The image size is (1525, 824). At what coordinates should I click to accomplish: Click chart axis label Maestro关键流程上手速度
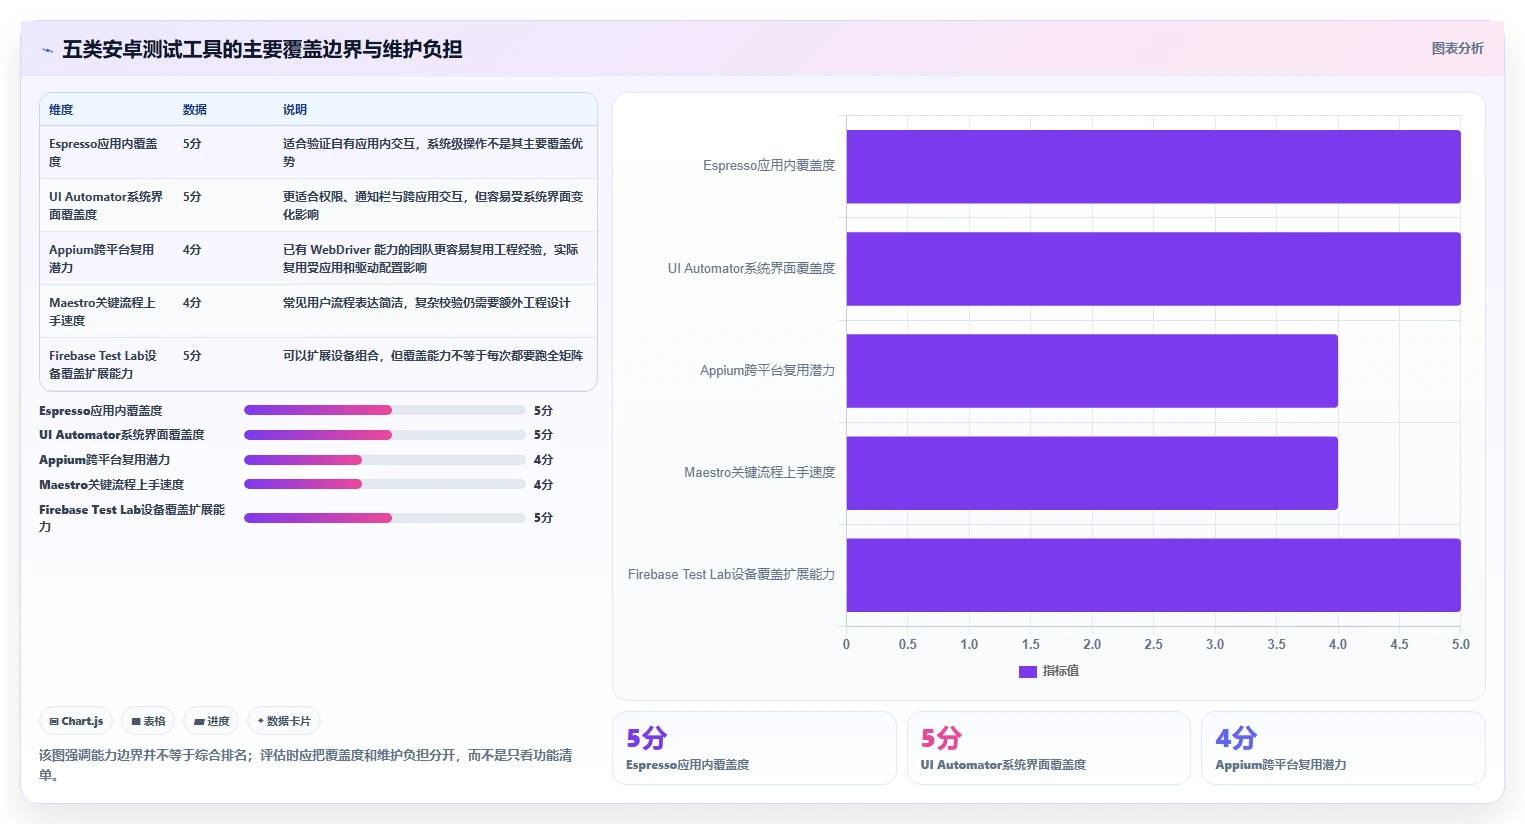(x=760, y=473)
